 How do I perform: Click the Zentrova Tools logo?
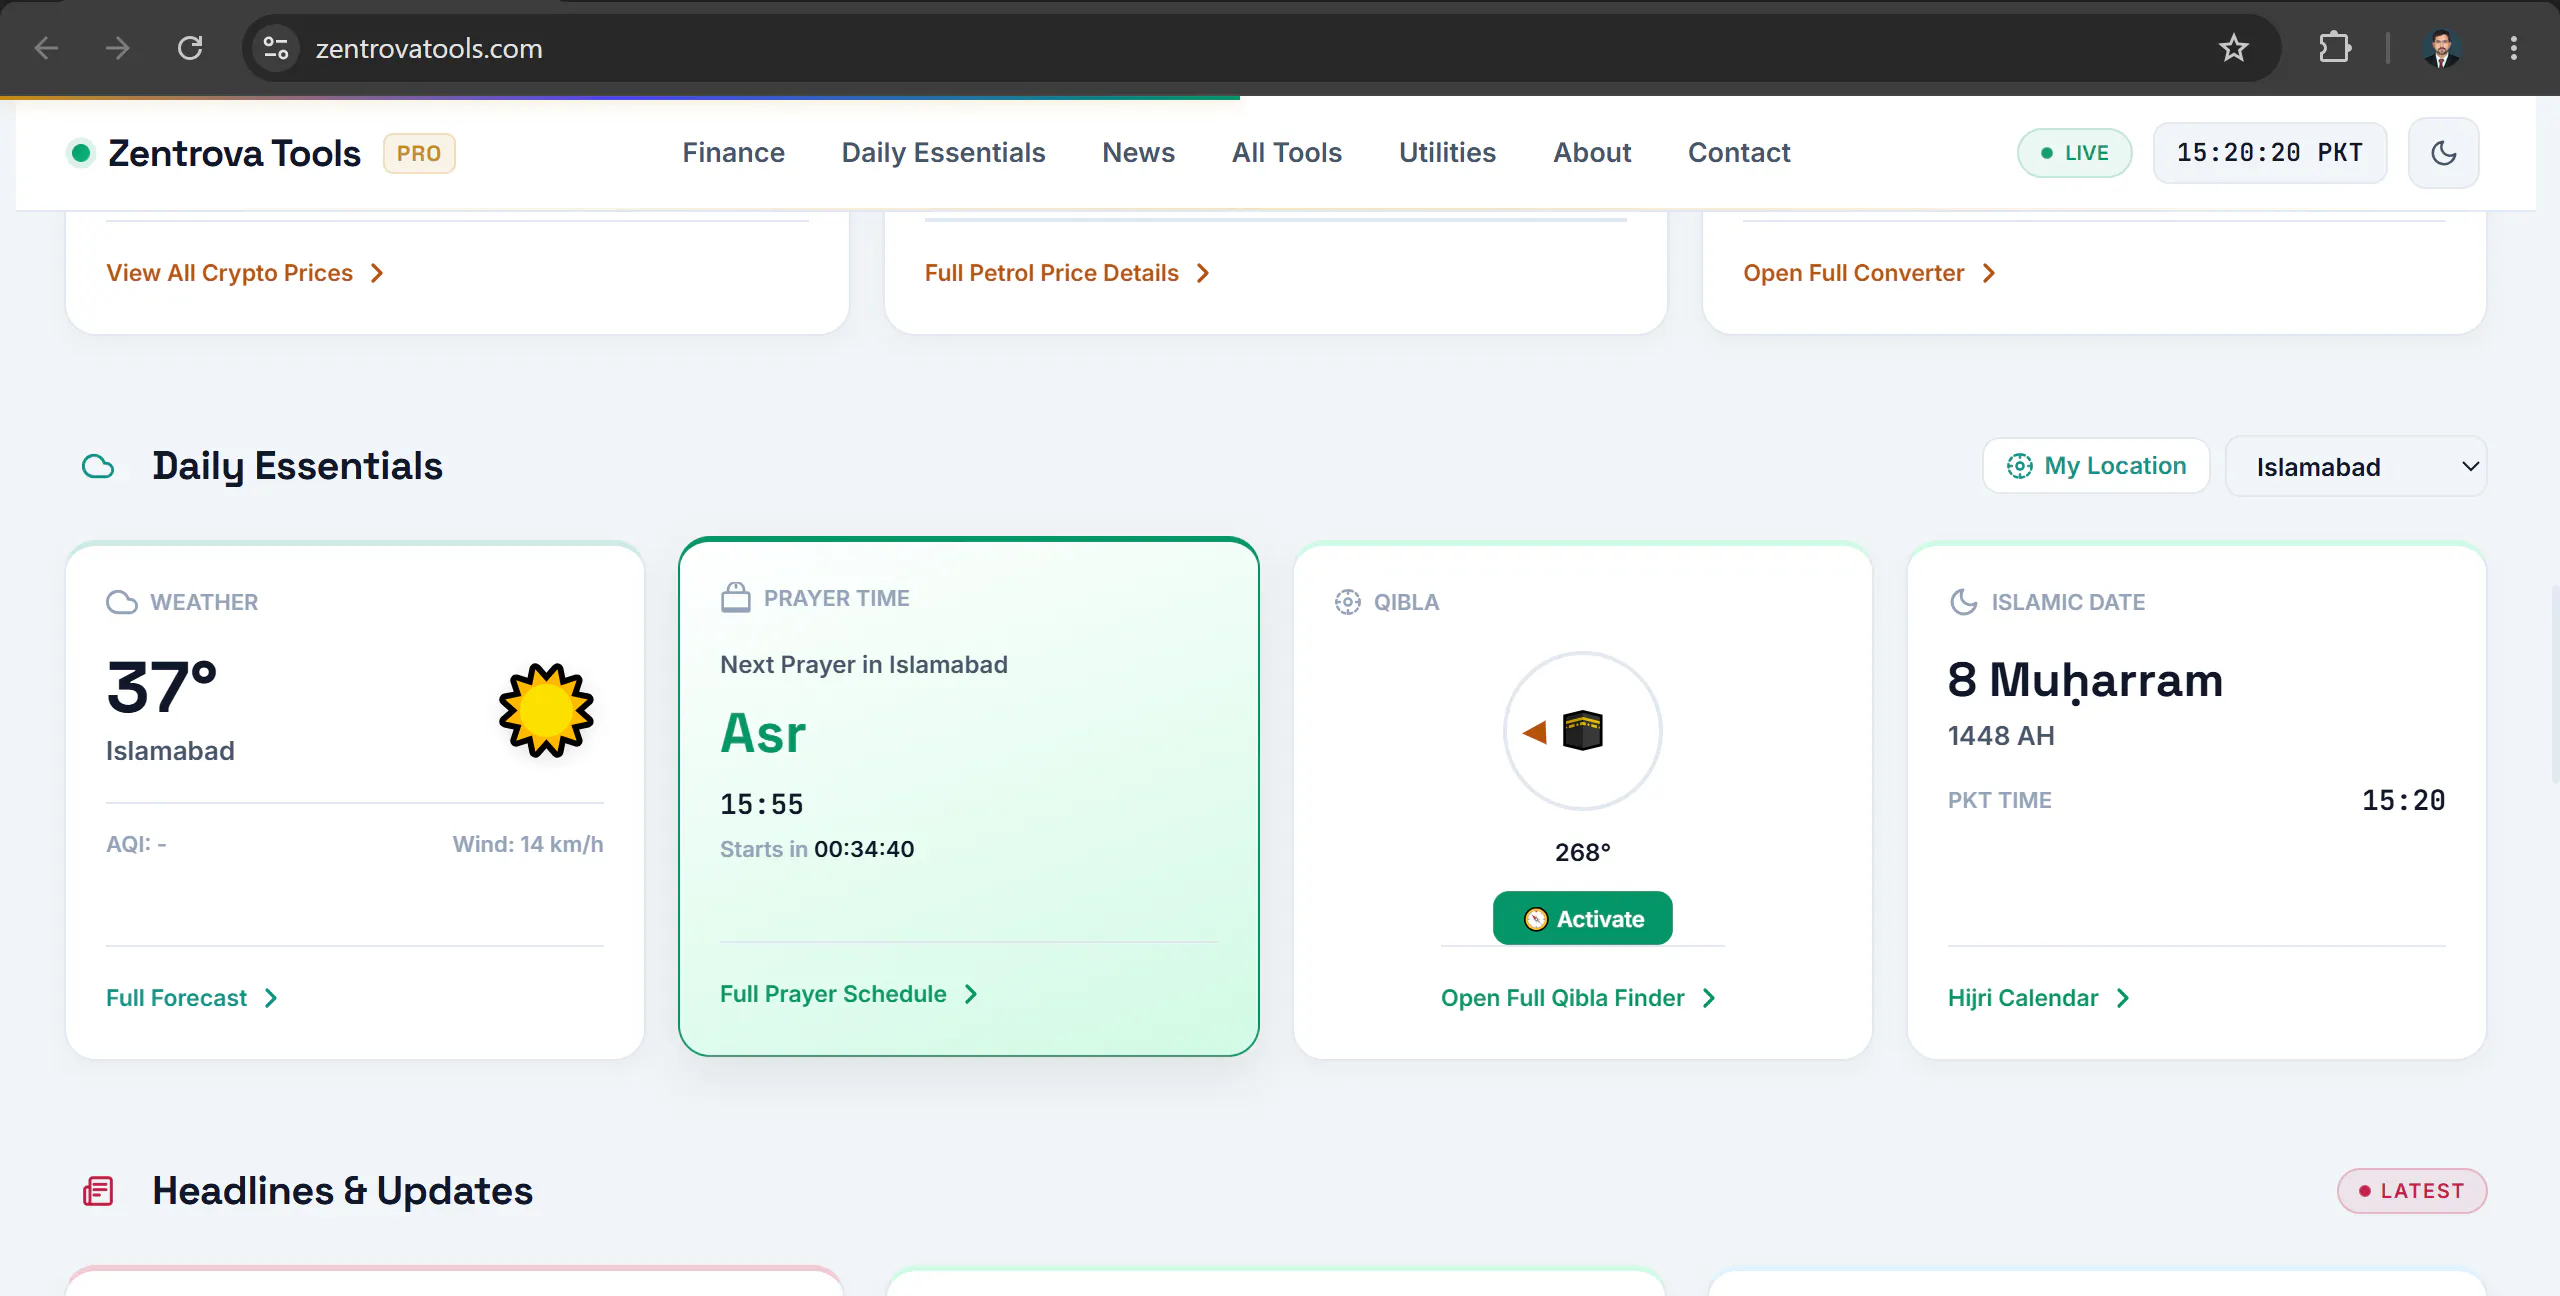(215, 153)
